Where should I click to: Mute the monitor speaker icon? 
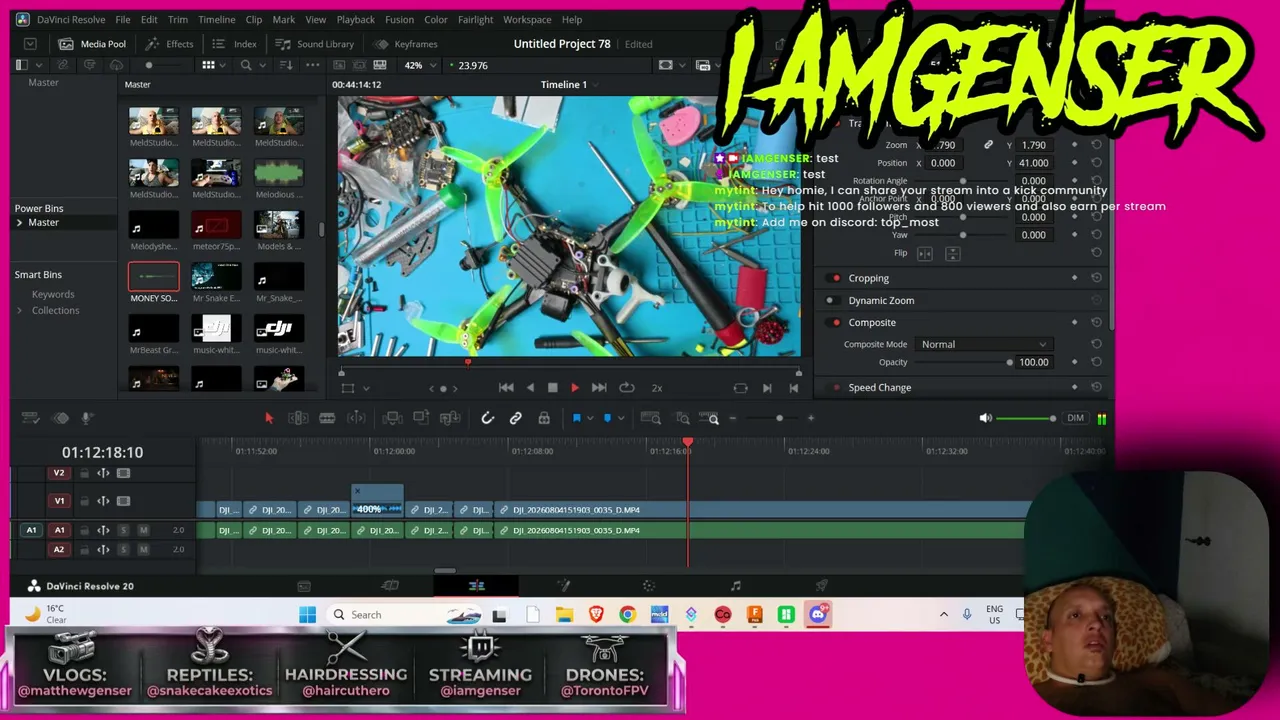click(x=985, y=418)
